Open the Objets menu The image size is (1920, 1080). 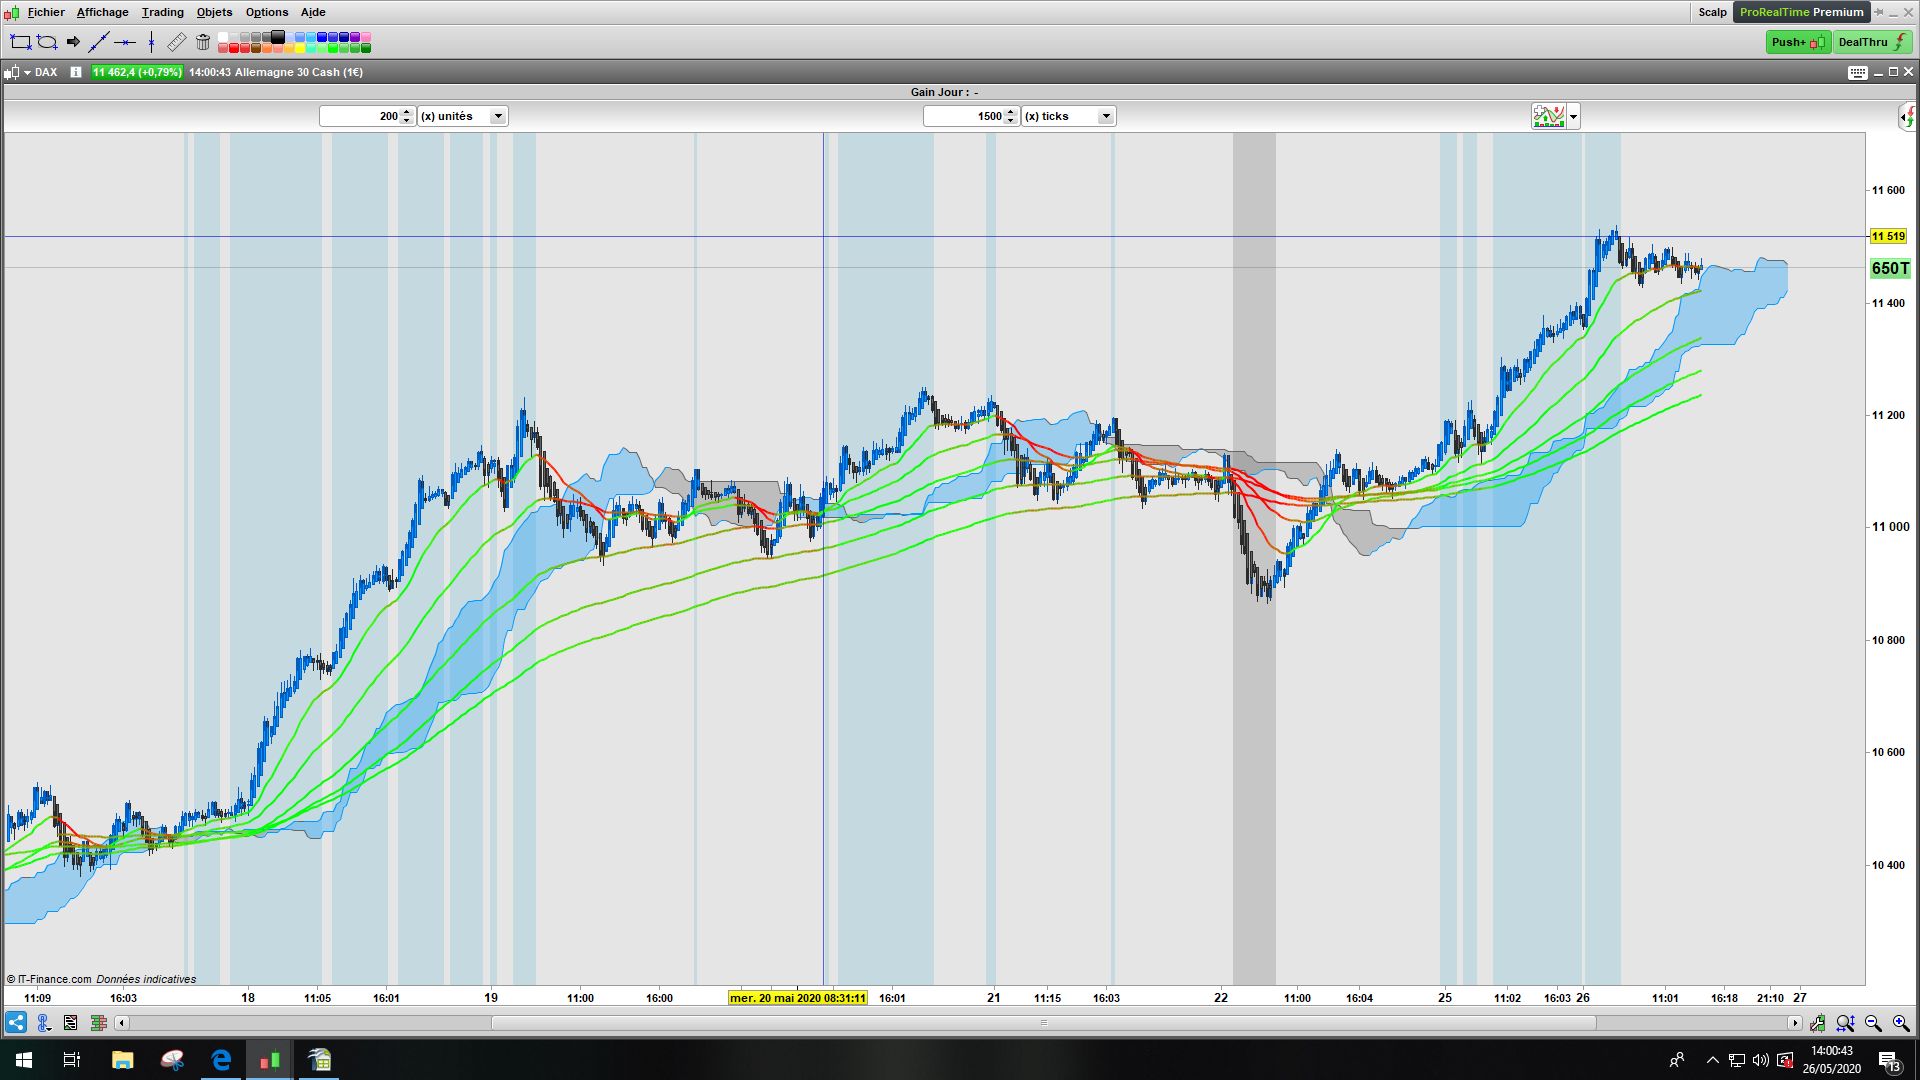(x=214, y=12)
